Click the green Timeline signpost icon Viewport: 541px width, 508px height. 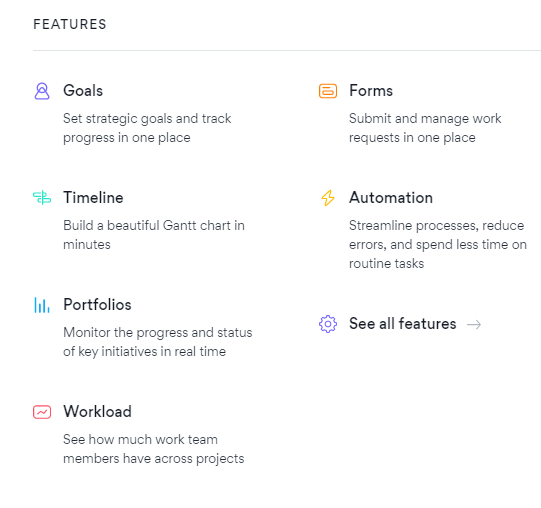pos(42,198)
